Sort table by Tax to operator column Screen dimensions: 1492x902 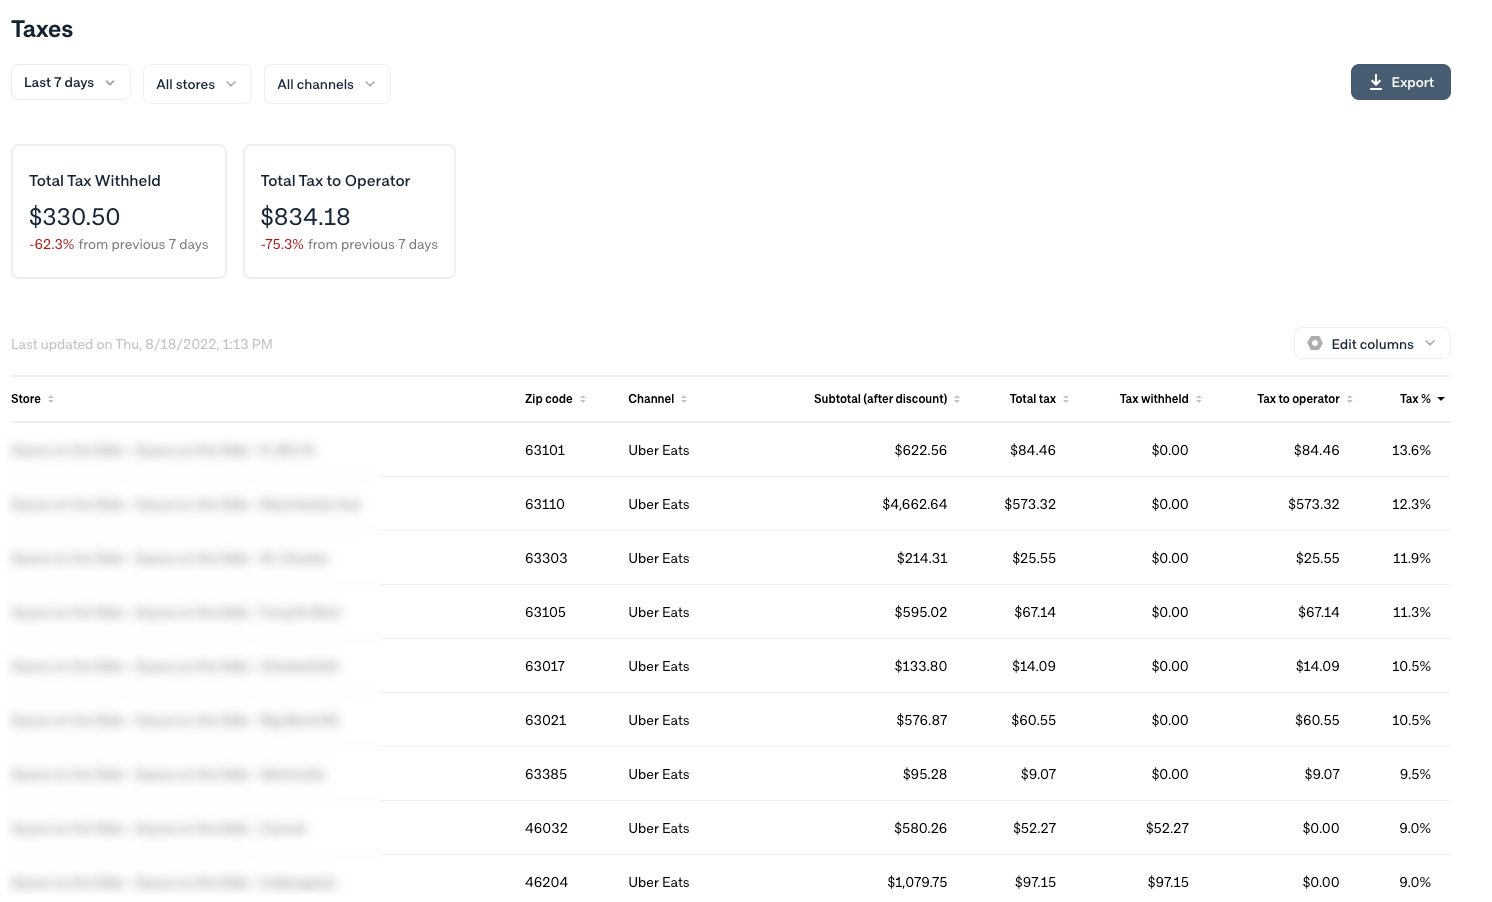[1305, 399]
